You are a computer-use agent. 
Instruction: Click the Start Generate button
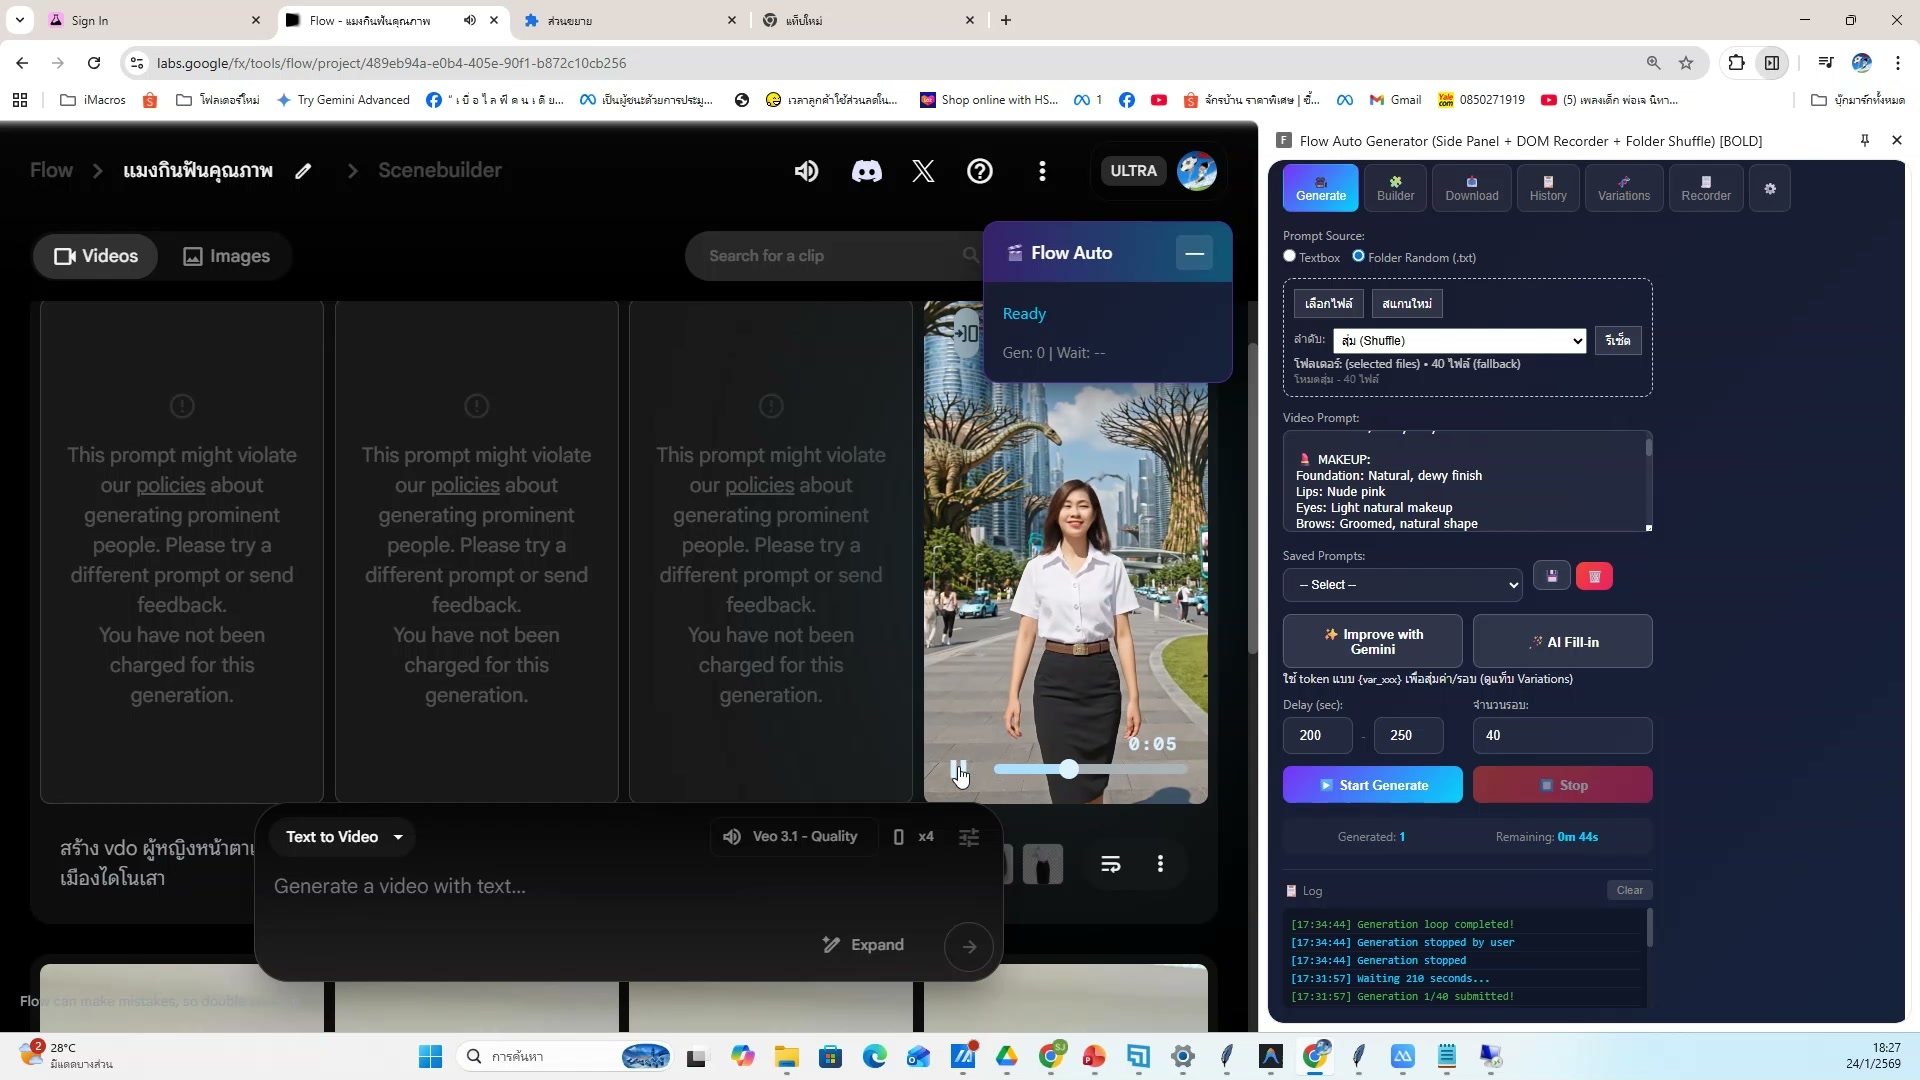click(1372, 784)
